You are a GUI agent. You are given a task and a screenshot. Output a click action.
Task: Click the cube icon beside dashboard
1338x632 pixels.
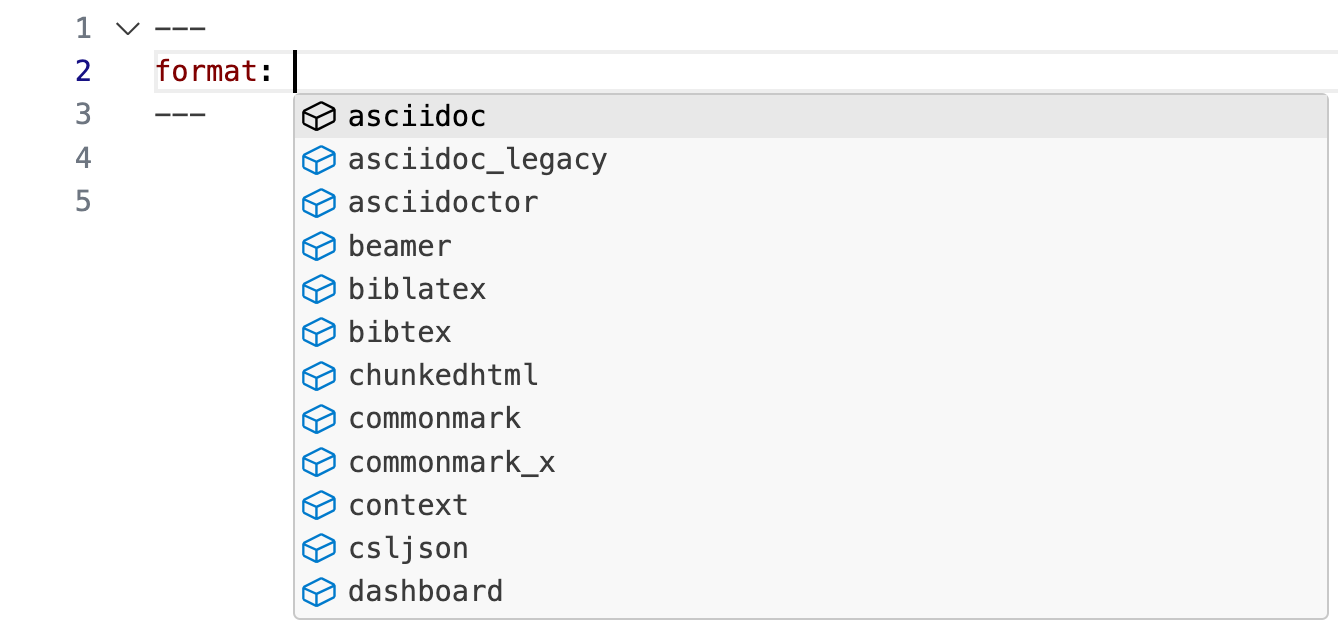click(318, 591)
